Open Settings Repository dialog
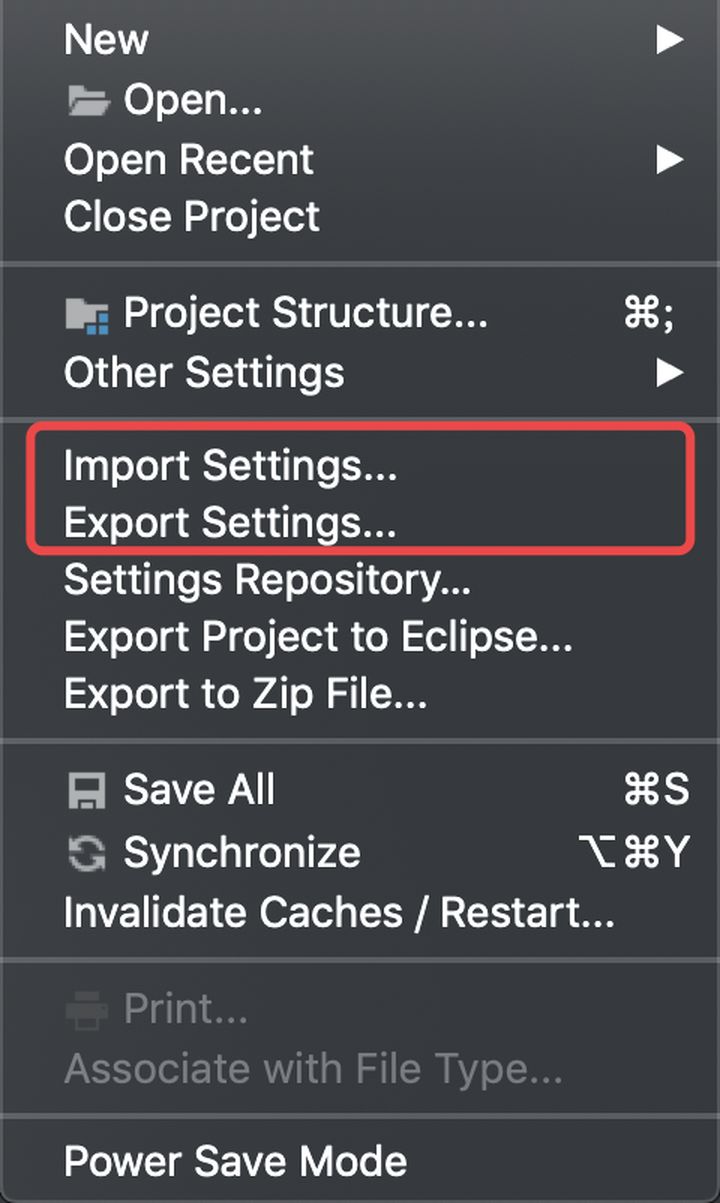720x1203 pixels. point(267,580)
